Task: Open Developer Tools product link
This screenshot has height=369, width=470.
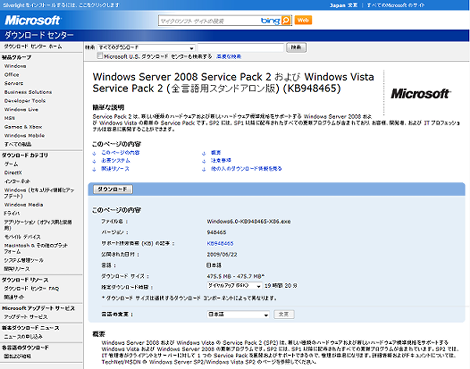Action: [x=25, y=101]
